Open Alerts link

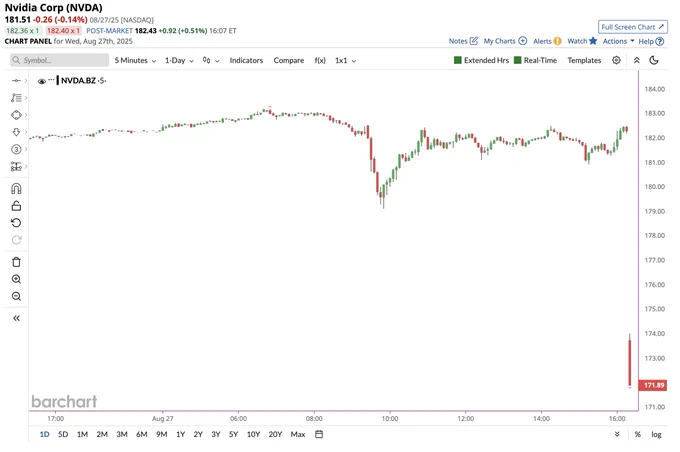(547, 41)
